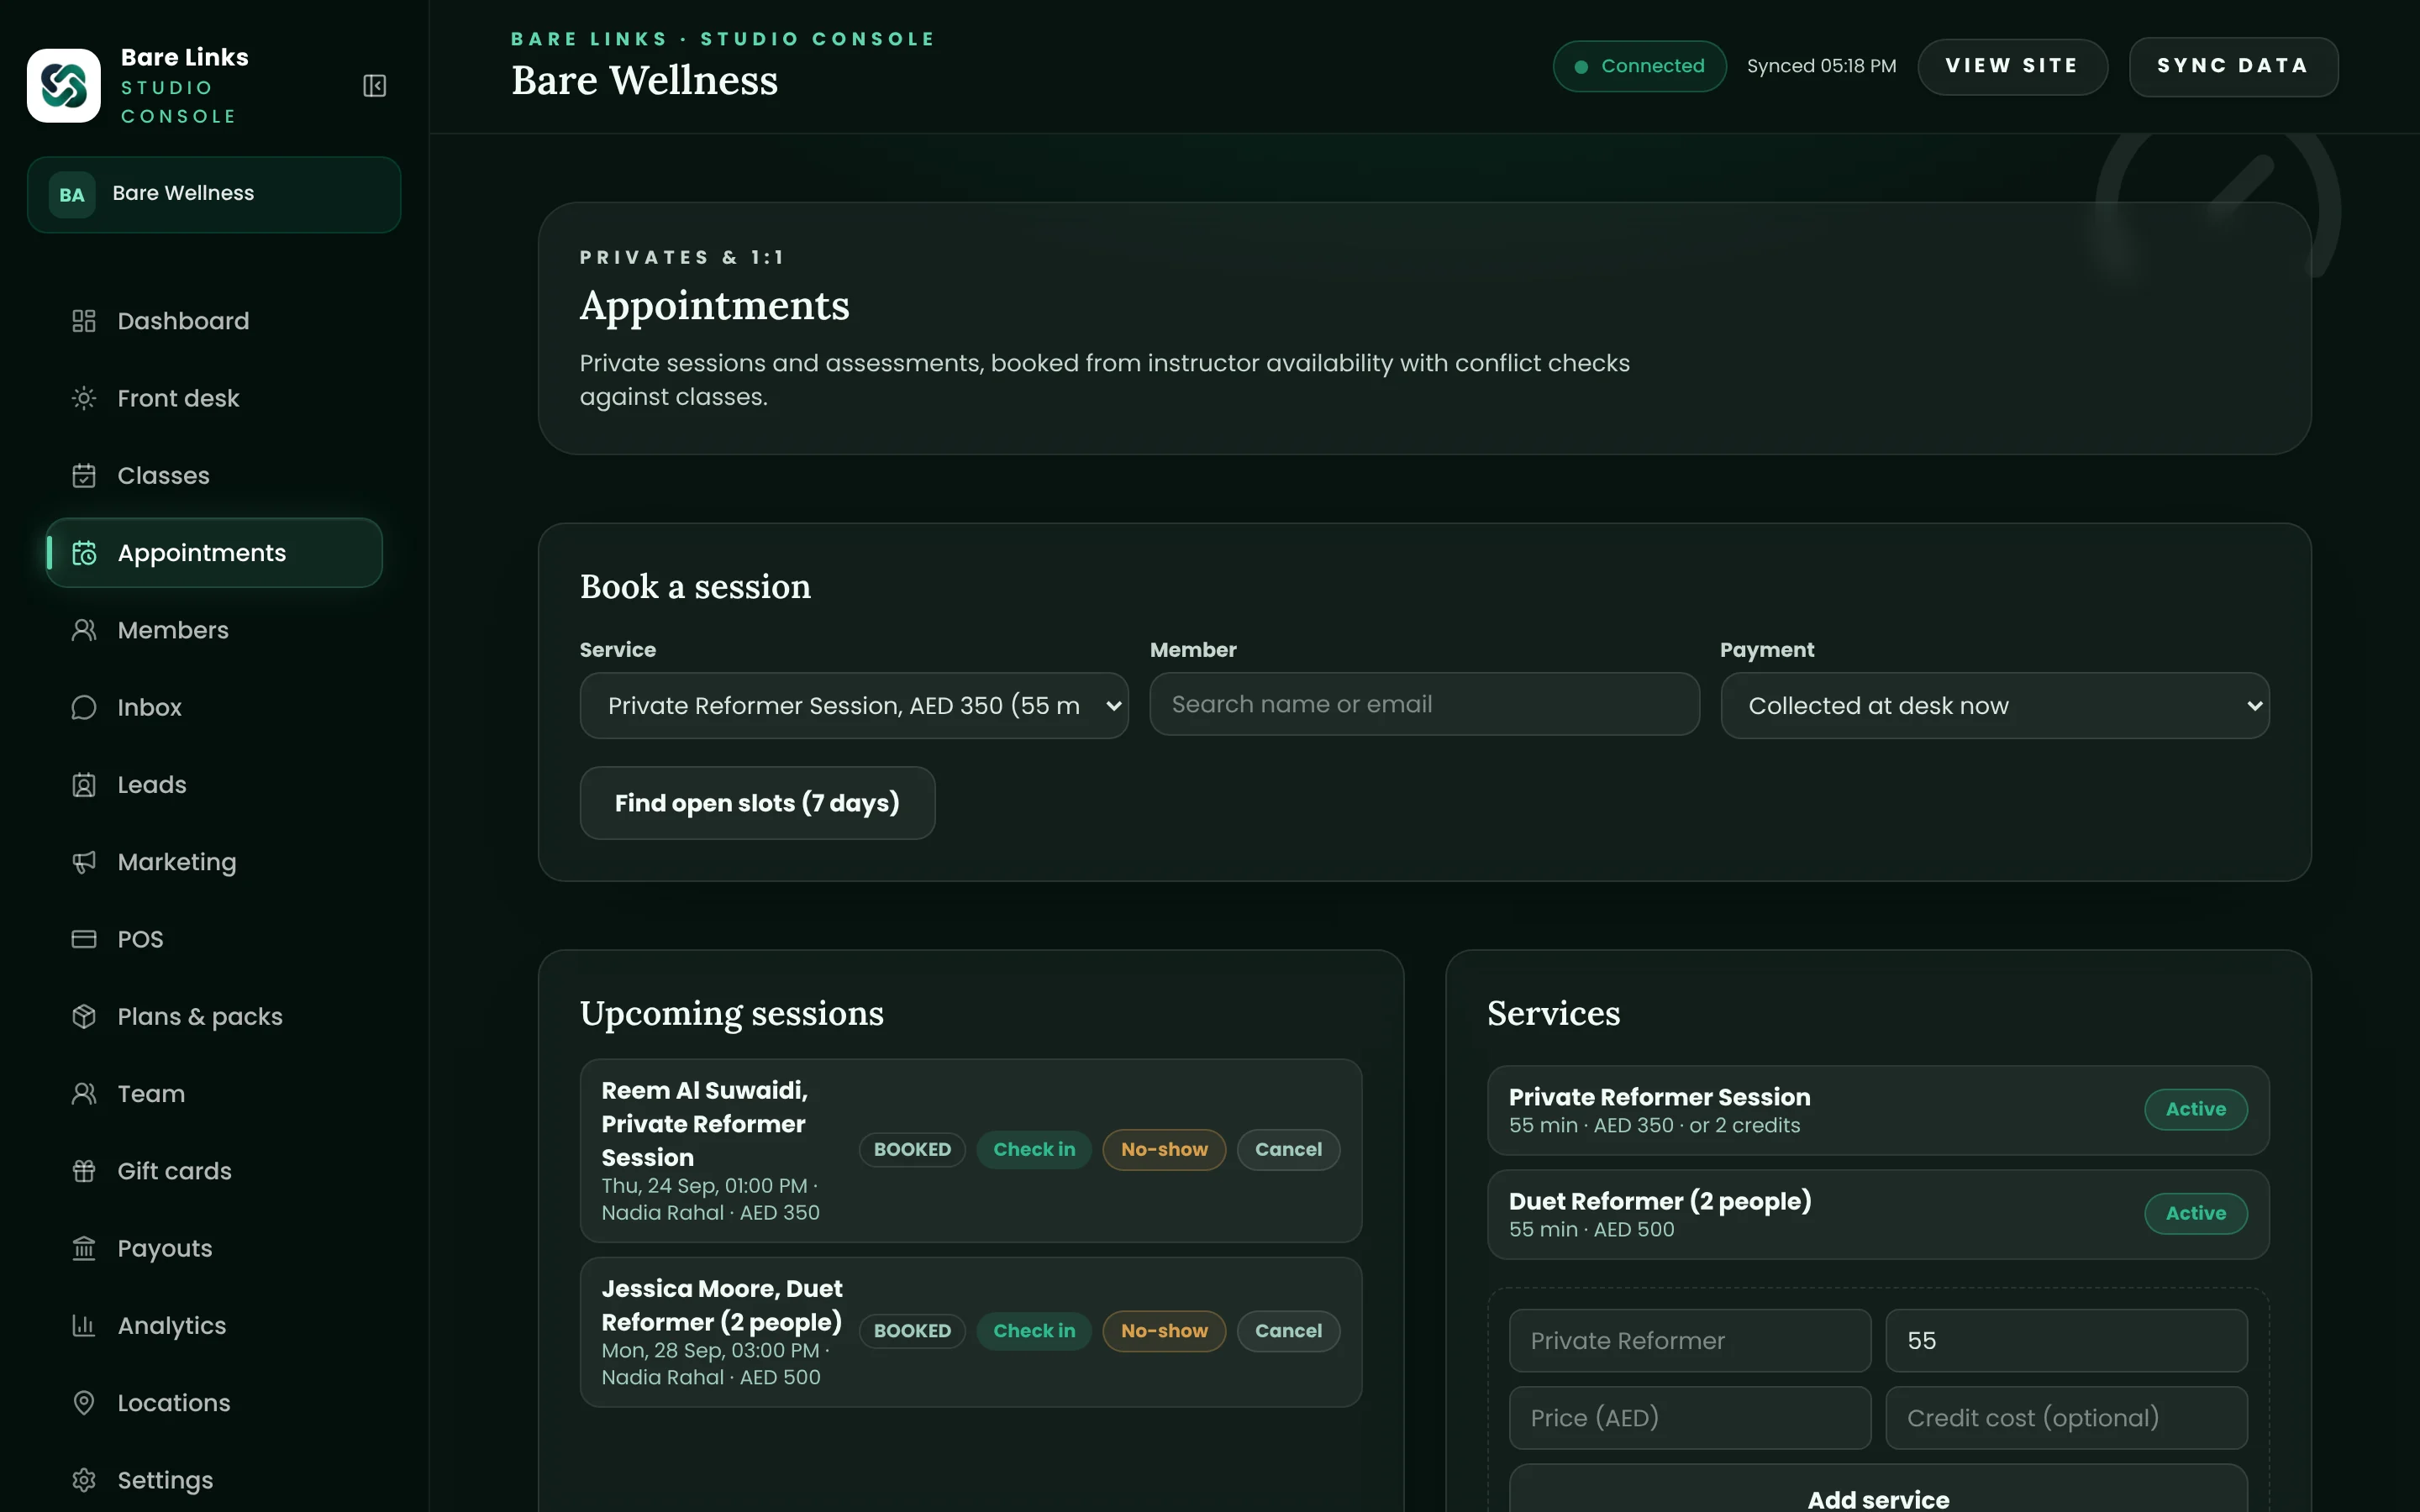This screenshot has height=1512, width=2420.
Task: Cancel Reem Al Suwaidi's session
Action: click(1288, 1150)
